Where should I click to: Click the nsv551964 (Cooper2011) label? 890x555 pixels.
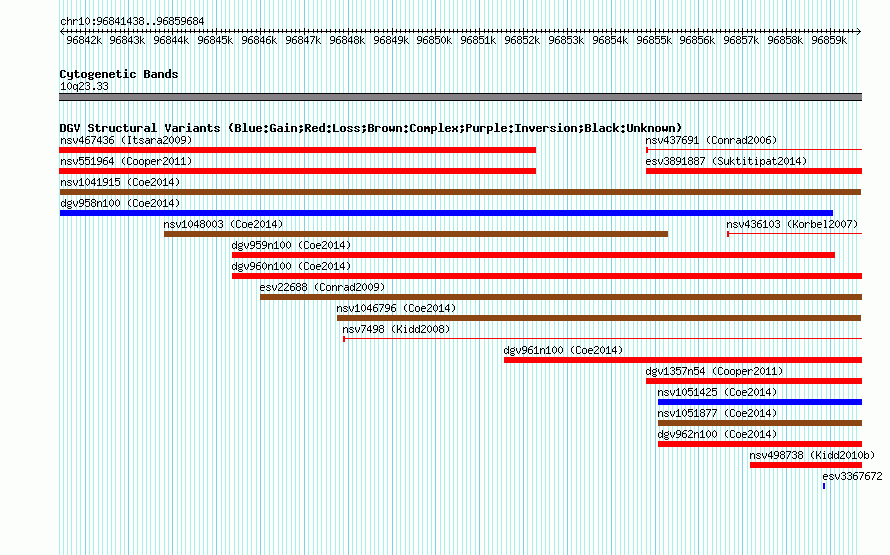coord(126,161)
